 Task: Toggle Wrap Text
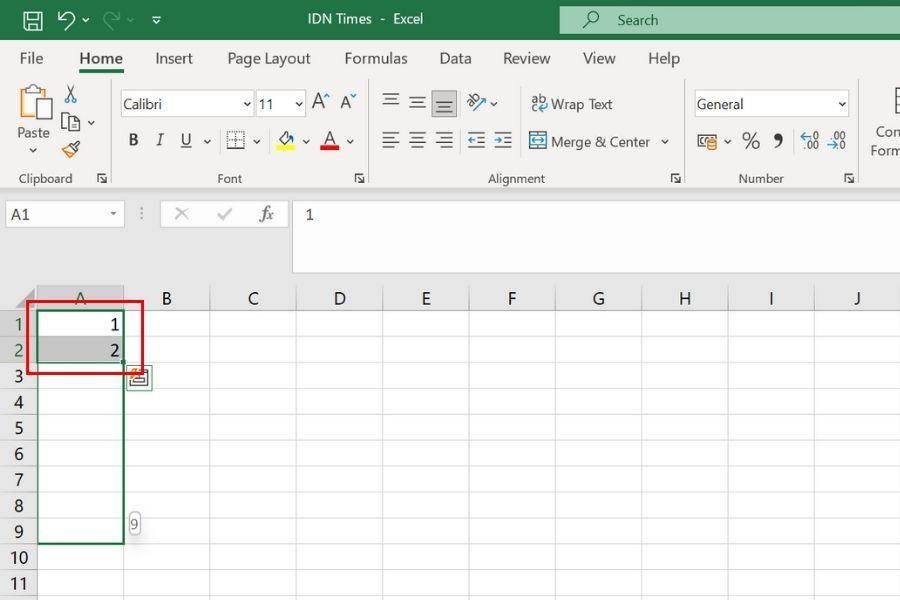click(572, 104)
